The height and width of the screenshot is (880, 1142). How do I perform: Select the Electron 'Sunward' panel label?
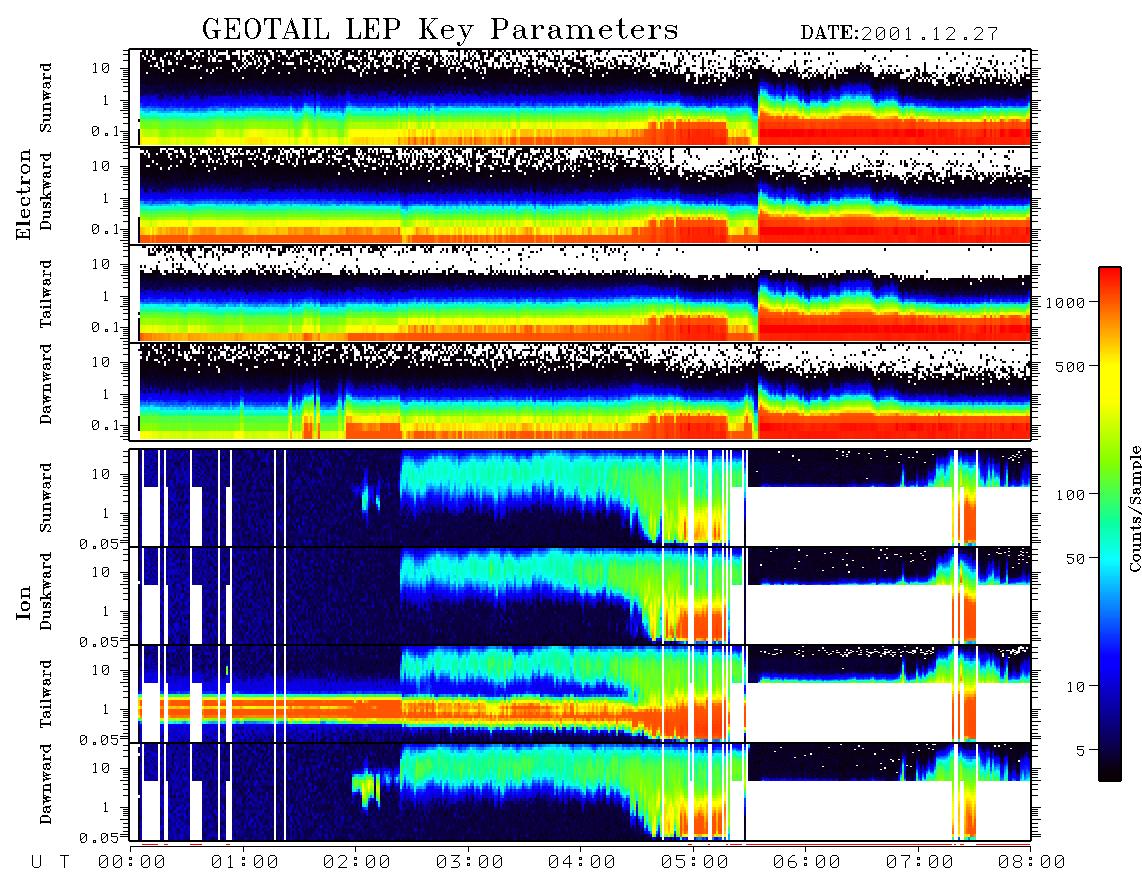click(46, 98)
